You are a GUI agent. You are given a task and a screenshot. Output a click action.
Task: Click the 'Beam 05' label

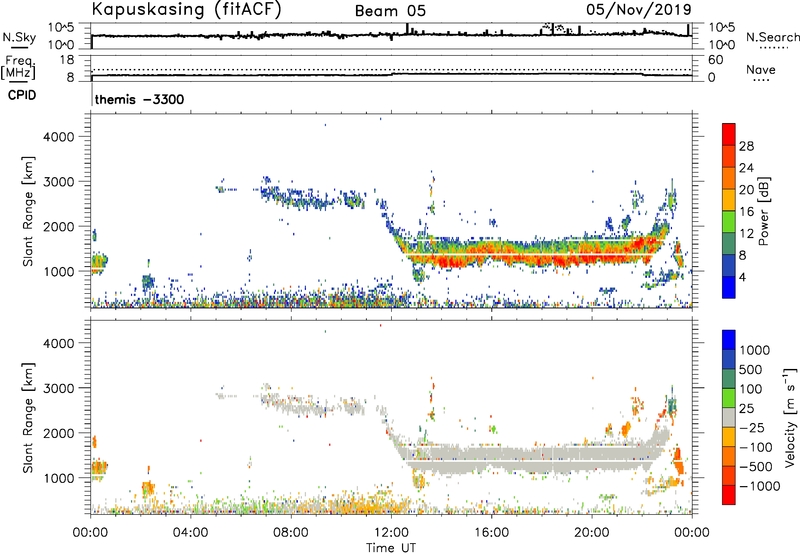tap(390, 11)
